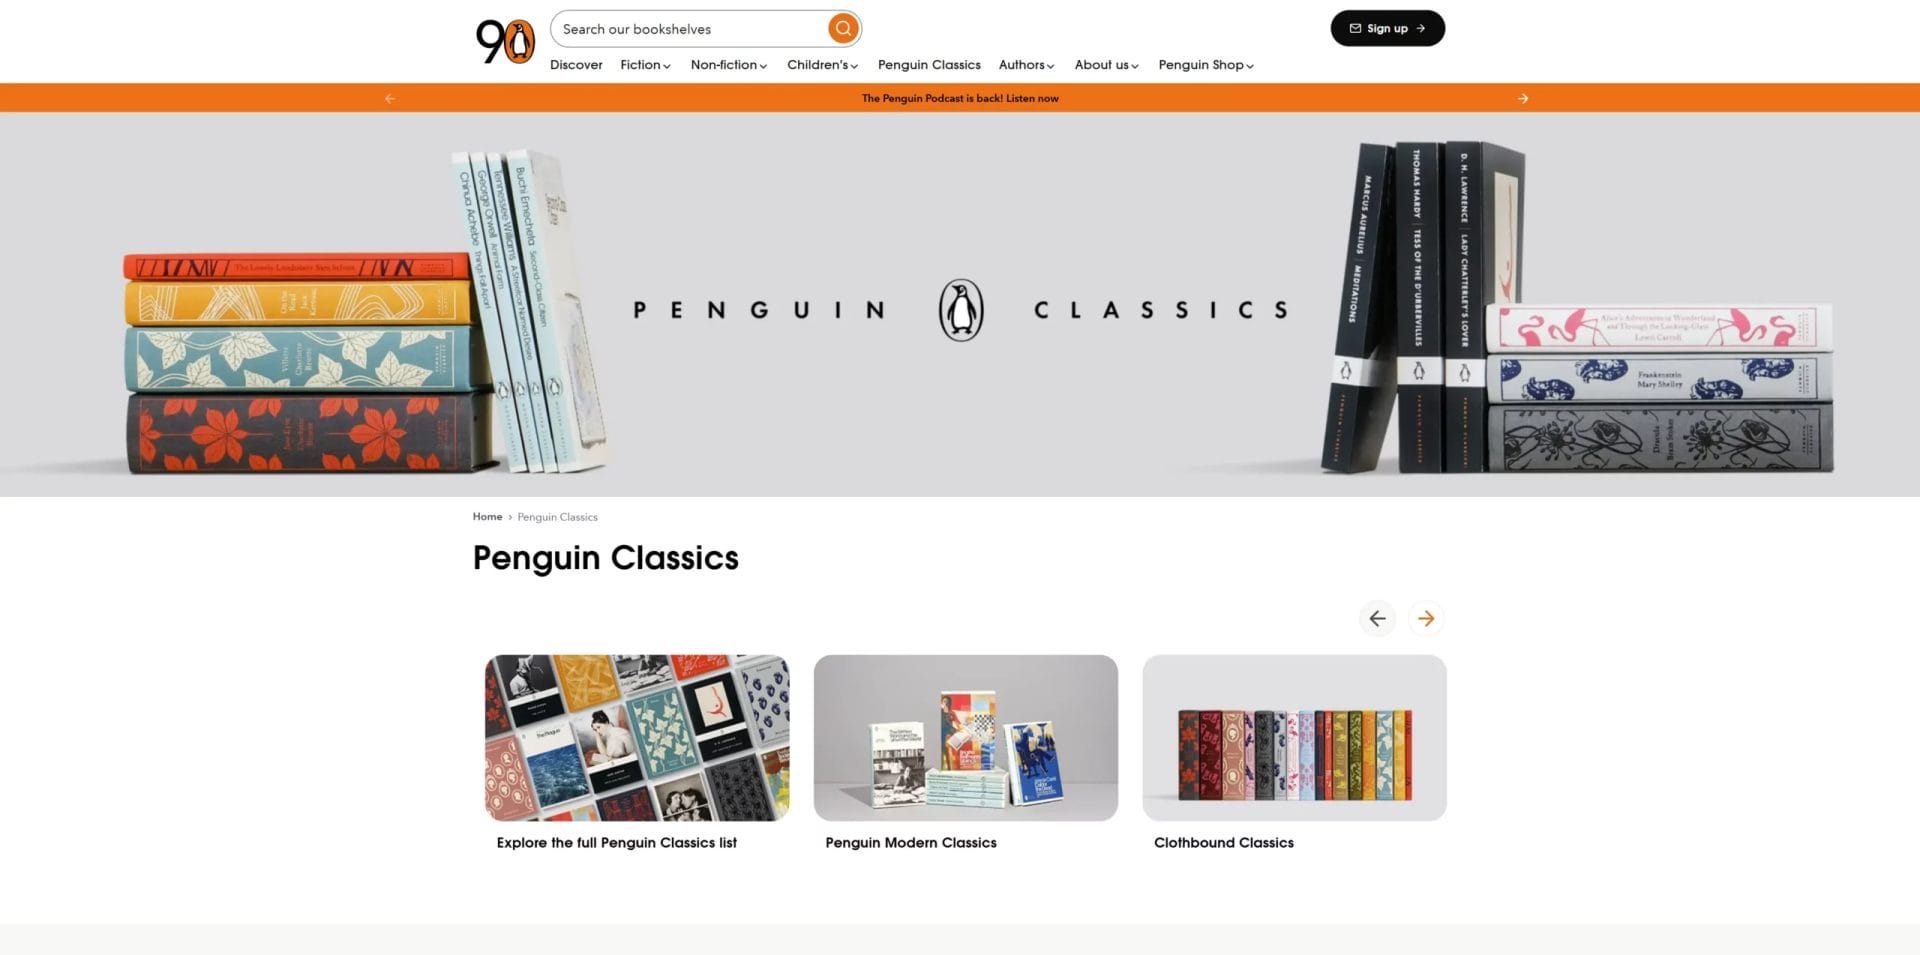Open the Authors dropdown
The height and width of the screenshot is (955, 1920).
coord(1026,65)
